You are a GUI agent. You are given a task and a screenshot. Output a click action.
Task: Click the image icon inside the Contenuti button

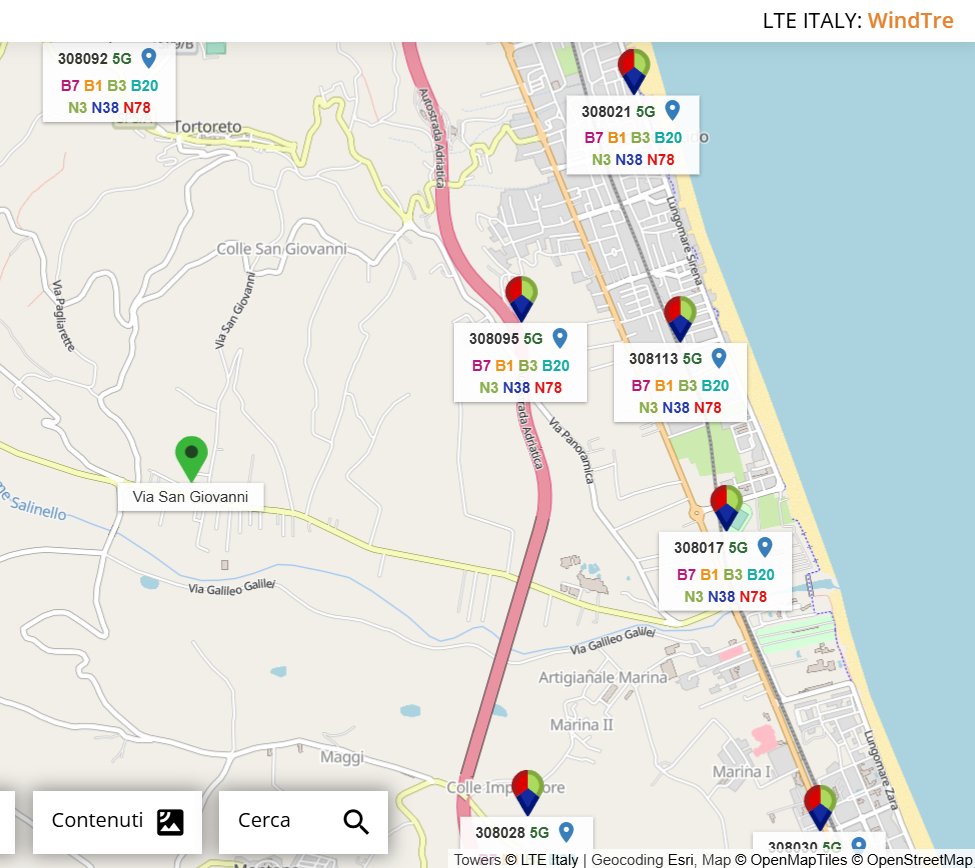point(171,821)
